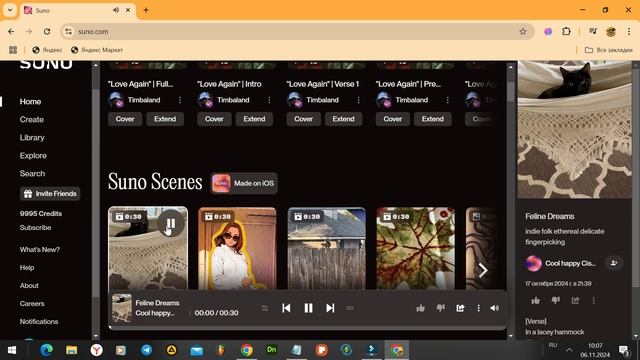Open Library in sidebar
Viewport: 640px width, 360px height.
pyautogui.click(x=32, y=138)
